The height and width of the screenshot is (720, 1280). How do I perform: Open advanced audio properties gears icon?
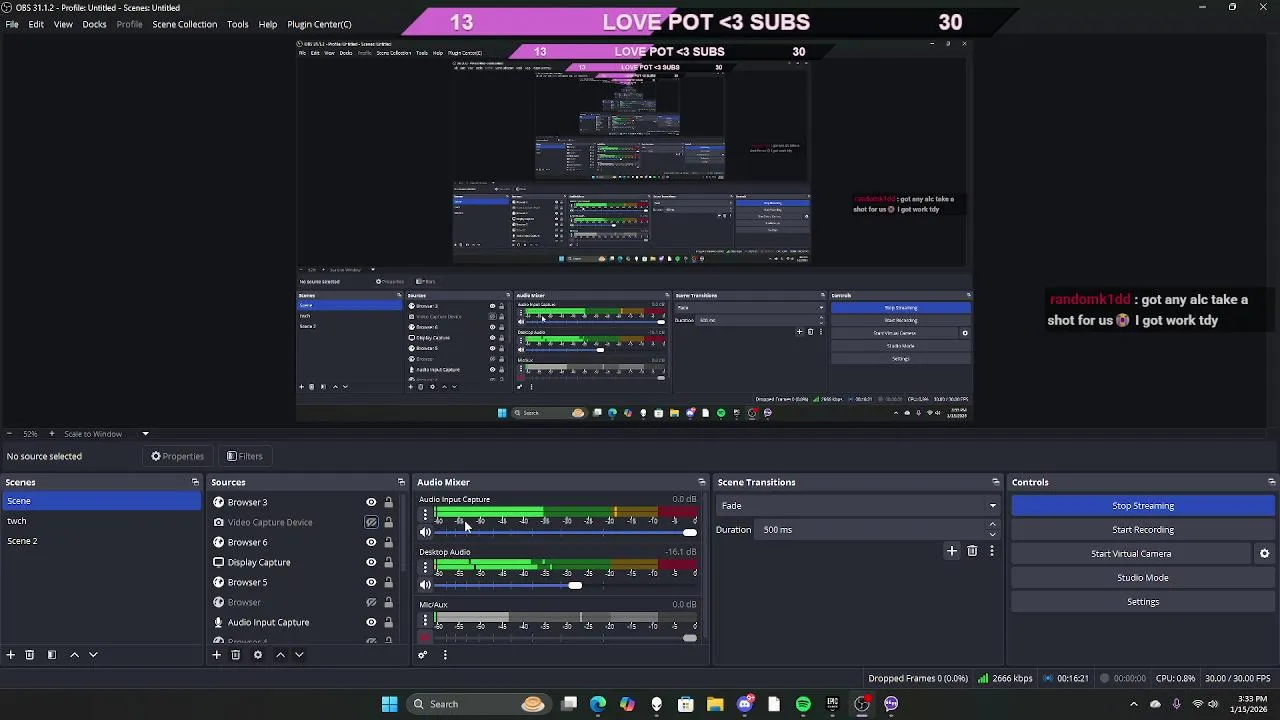[423, 655]
